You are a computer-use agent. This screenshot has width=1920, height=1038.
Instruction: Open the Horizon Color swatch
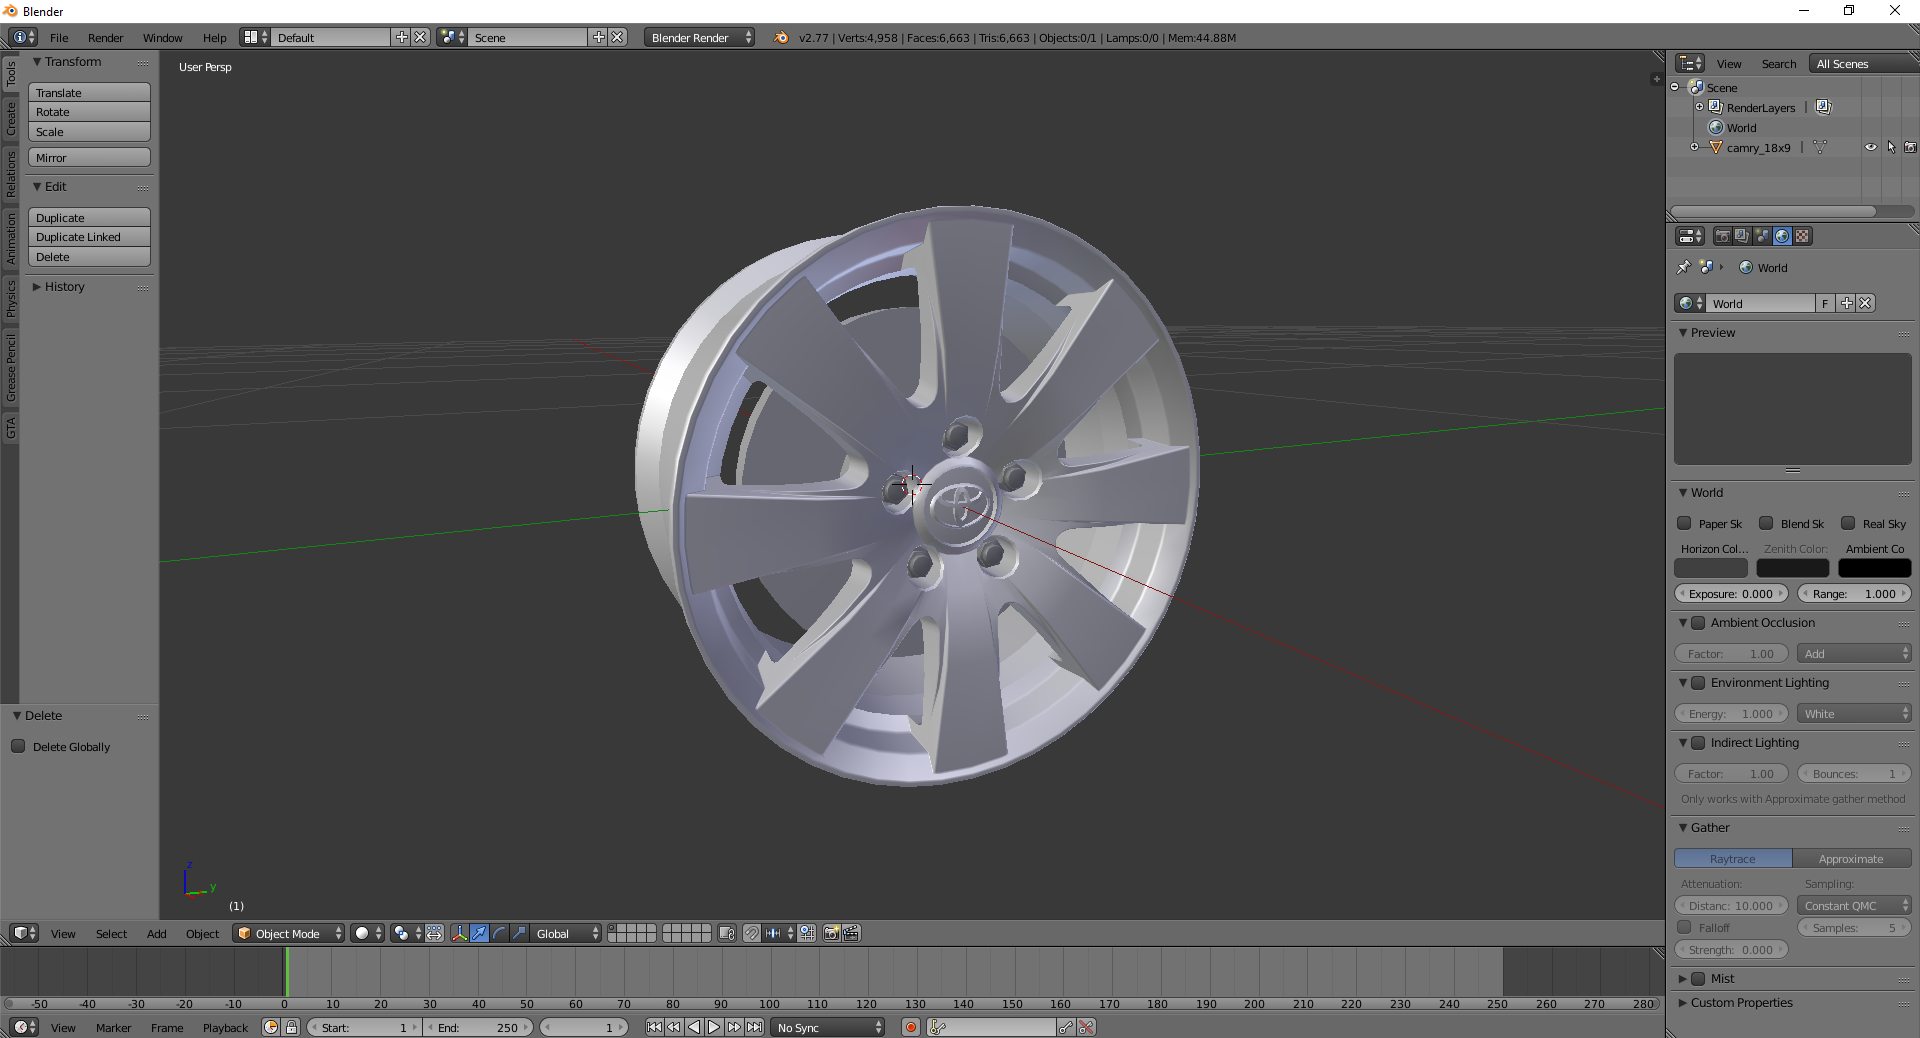(x=1711, y=568)
